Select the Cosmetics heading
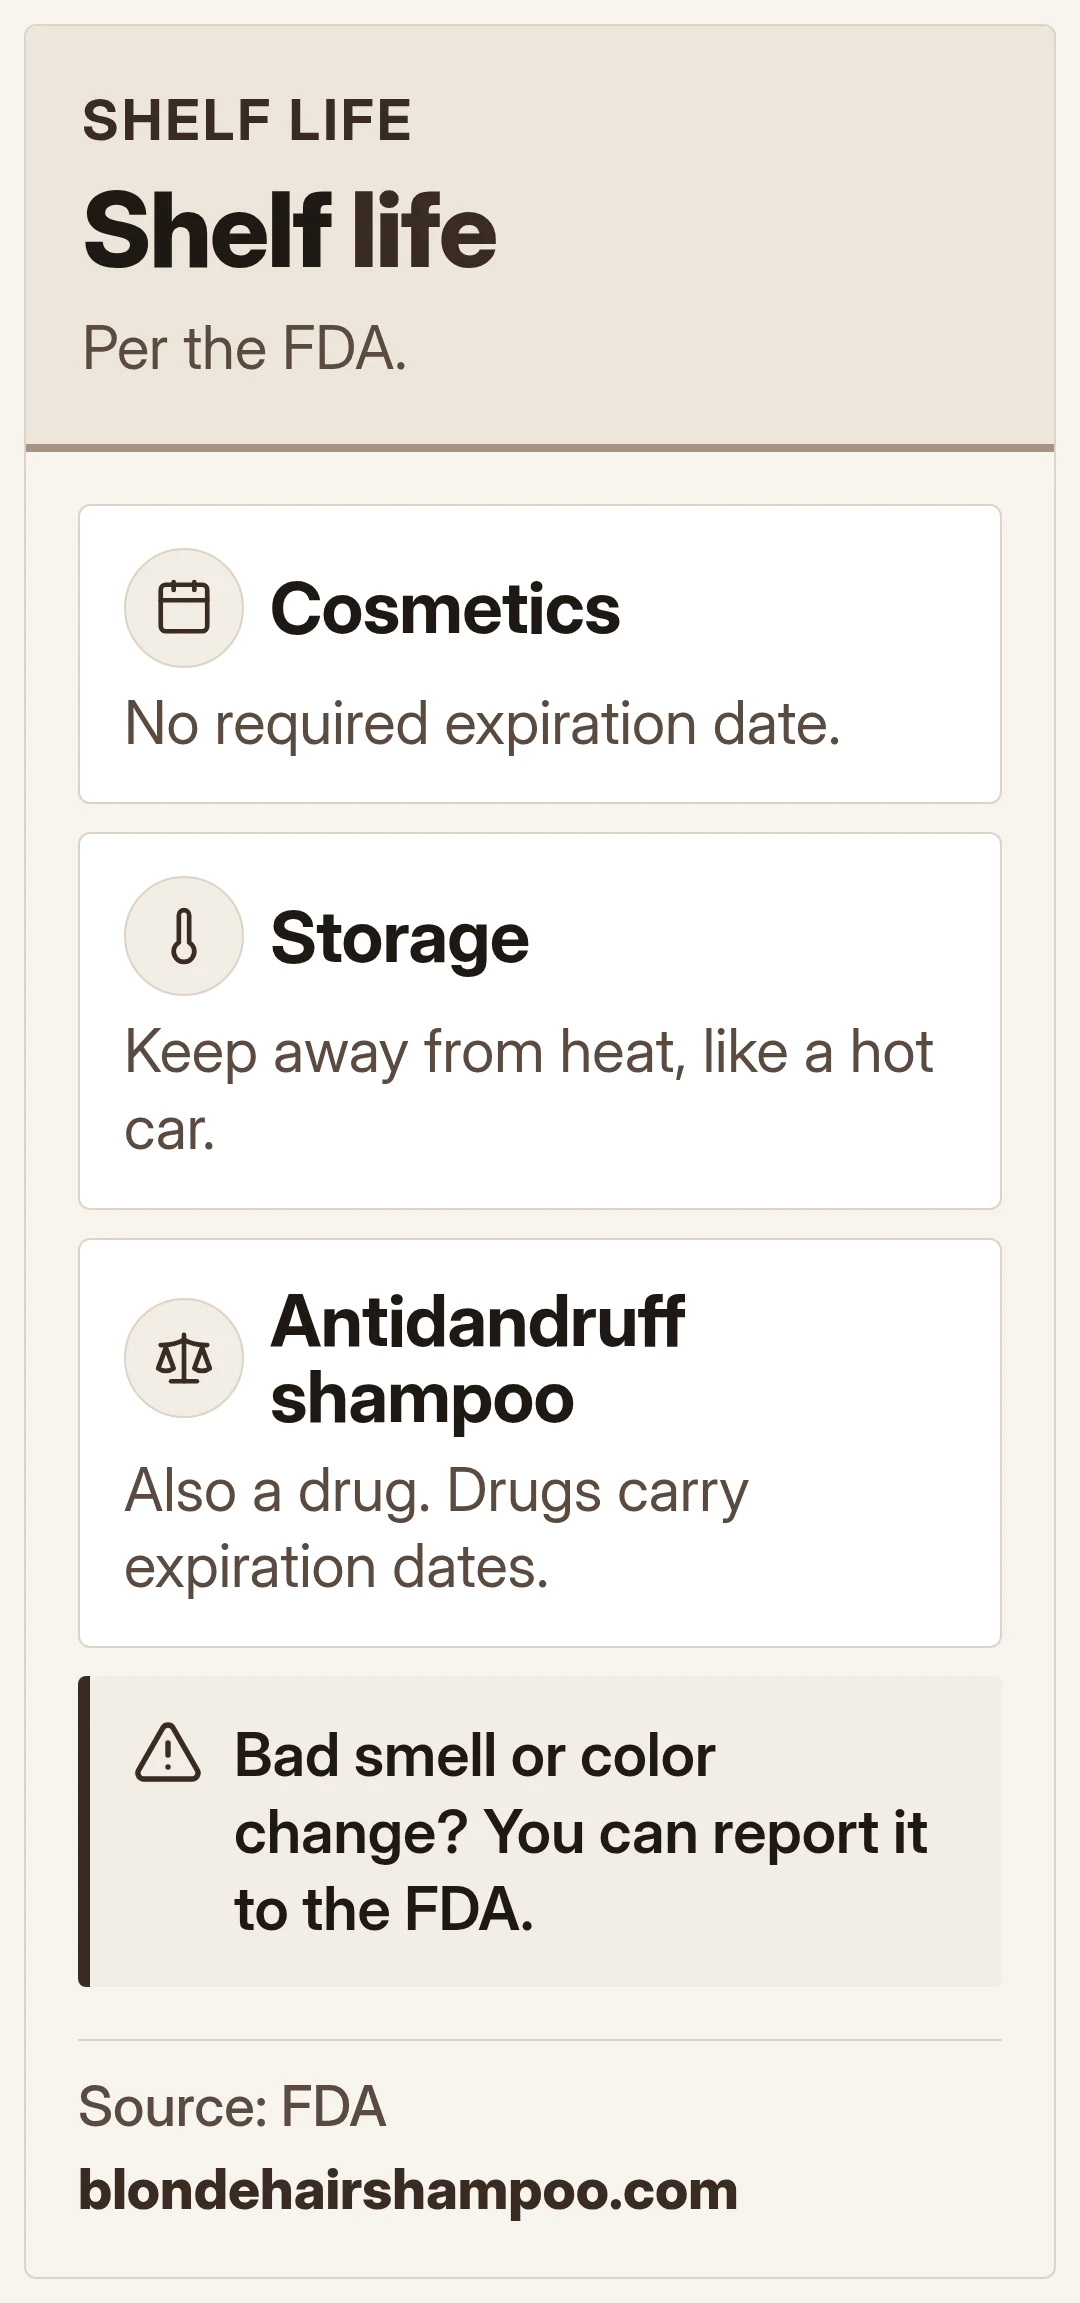Screen dimensions: 1080x2303 [x=445, y=609]
